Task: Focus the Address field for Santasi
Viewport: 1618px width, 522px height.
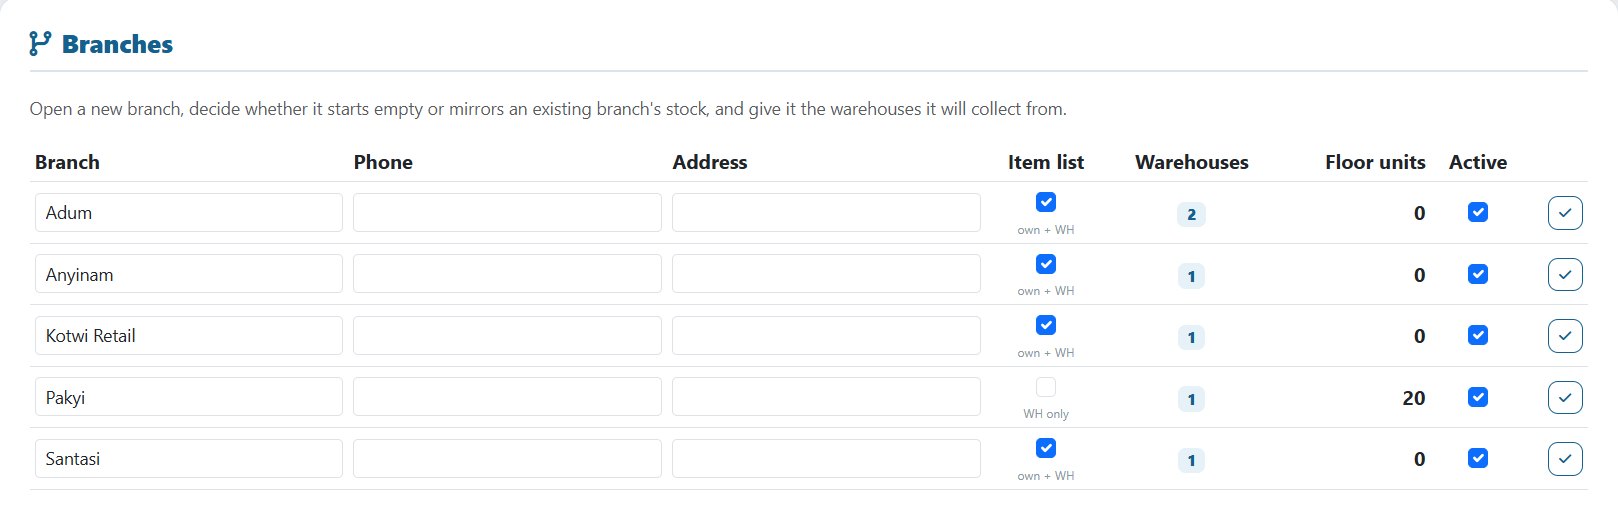Action: click(826, 459)
